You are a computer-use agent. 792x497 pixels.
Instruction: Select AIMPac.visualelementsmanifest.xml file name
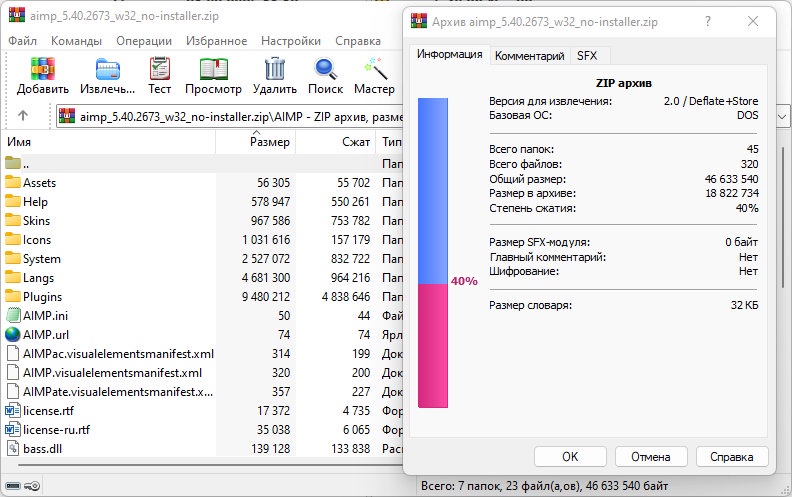[118, 354]
